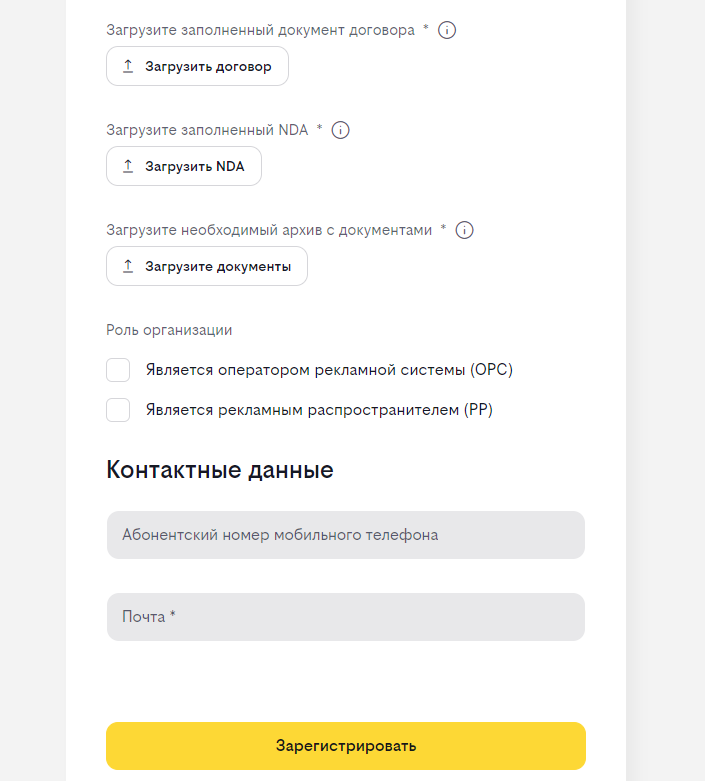Click info icon beside documents archive label
Image resolution: width=705 pixels, height=781 pixels.
[x=464, y=231]
